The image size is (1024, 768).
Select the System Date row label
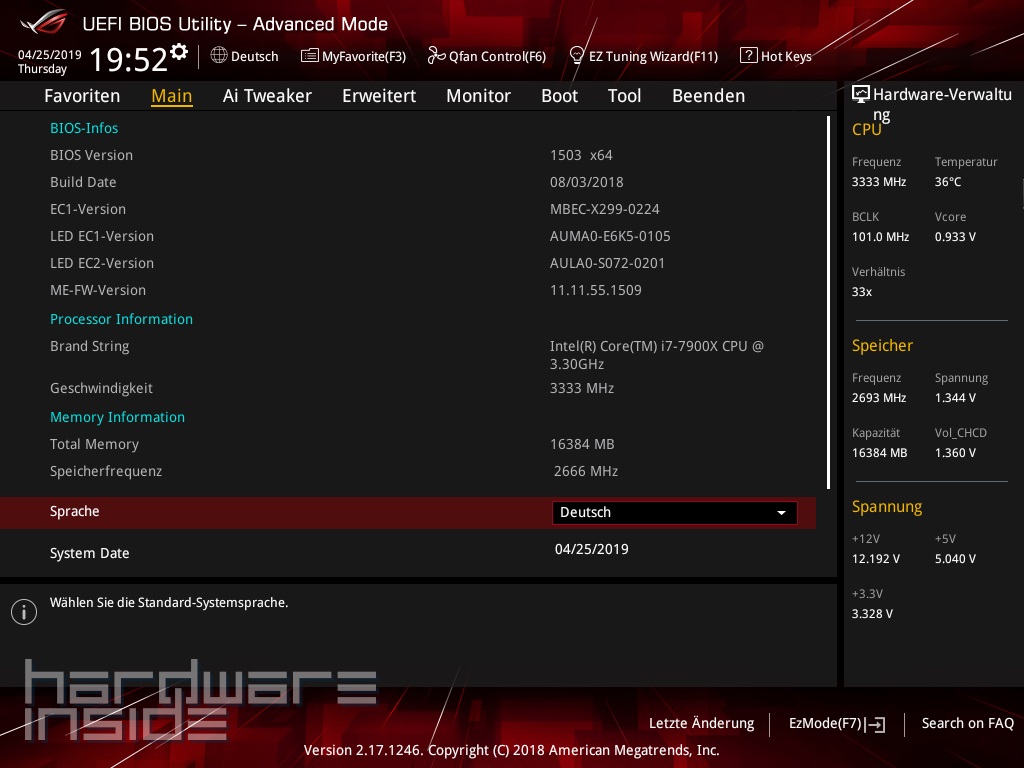tap(89, 553)
